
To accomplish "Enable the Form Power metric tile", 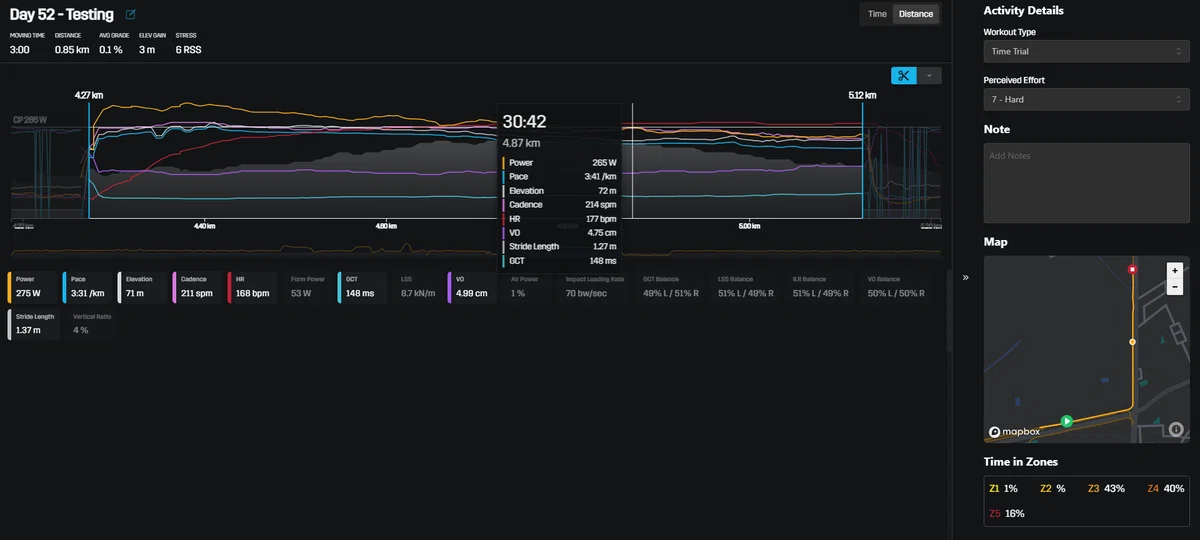I will pos(308,287).
